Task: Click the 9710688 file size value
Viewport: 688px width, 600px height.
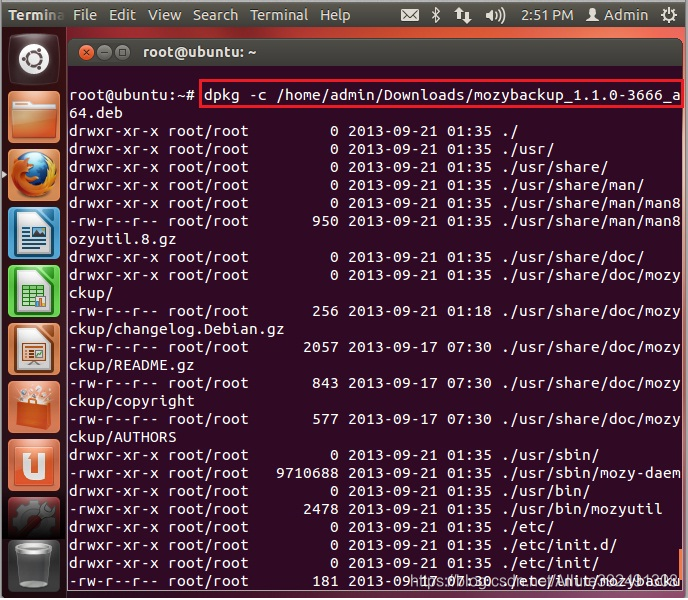Action: coord(307,474)
